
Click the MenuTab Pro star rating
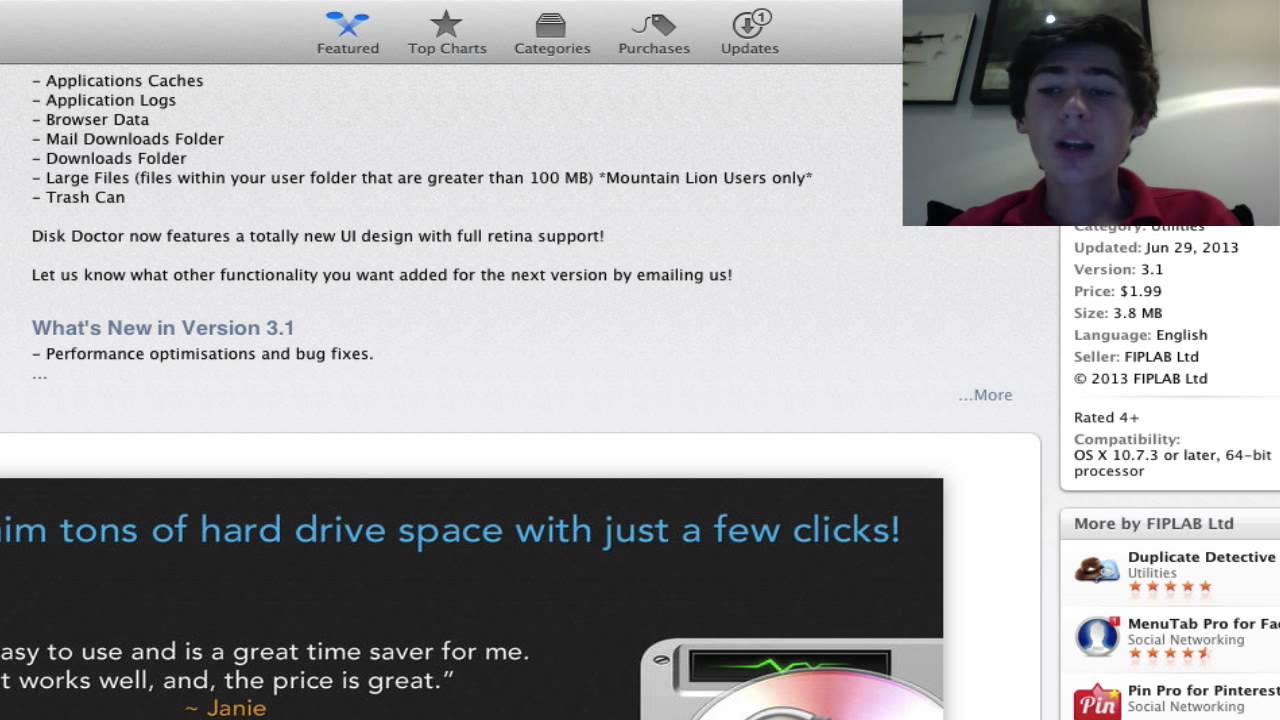pos(1170,654)
